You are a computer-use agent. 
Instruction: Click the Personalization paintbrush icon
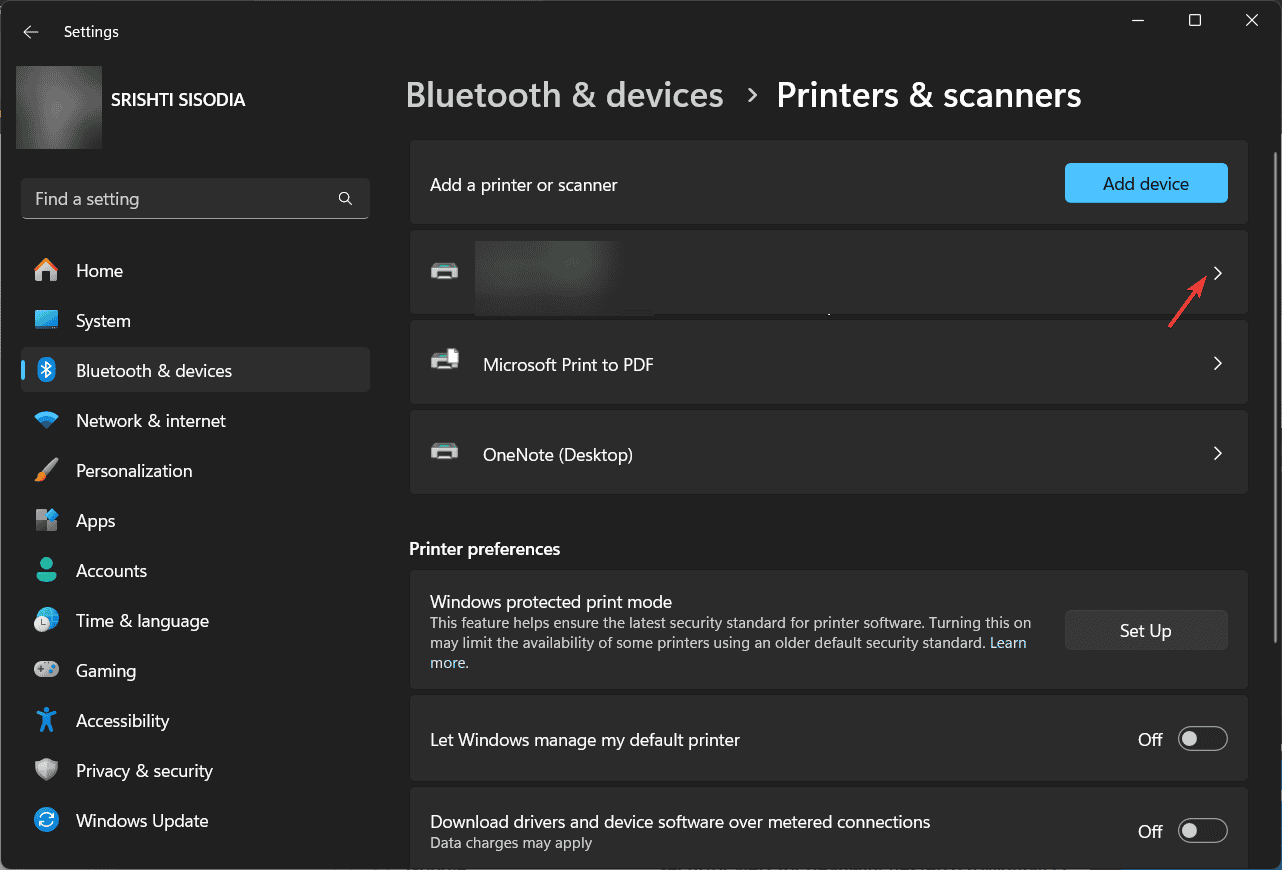[x=46, y=470]
